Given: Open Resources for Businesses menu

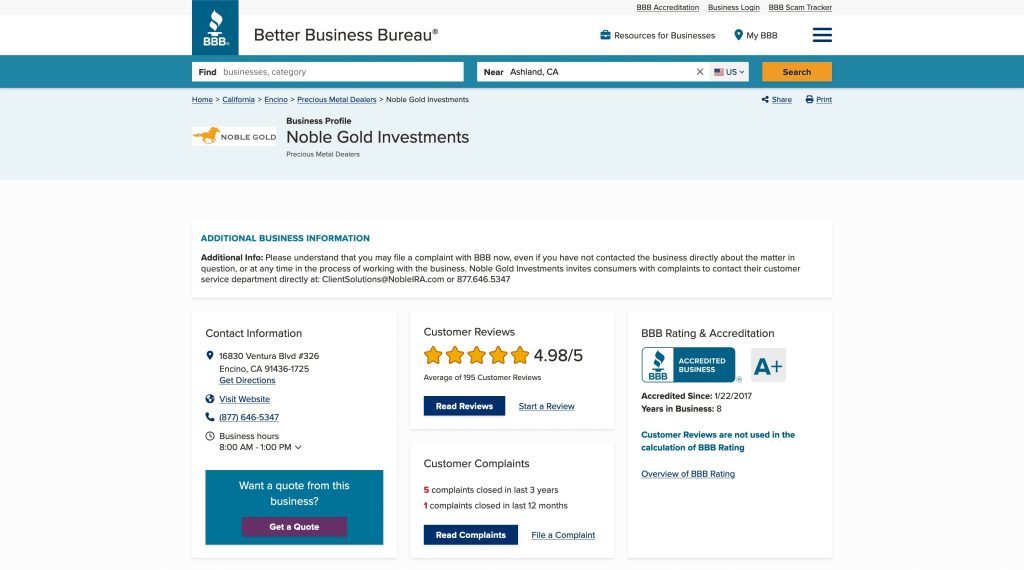Looking at the screenshot, I should tap(658, 35).
